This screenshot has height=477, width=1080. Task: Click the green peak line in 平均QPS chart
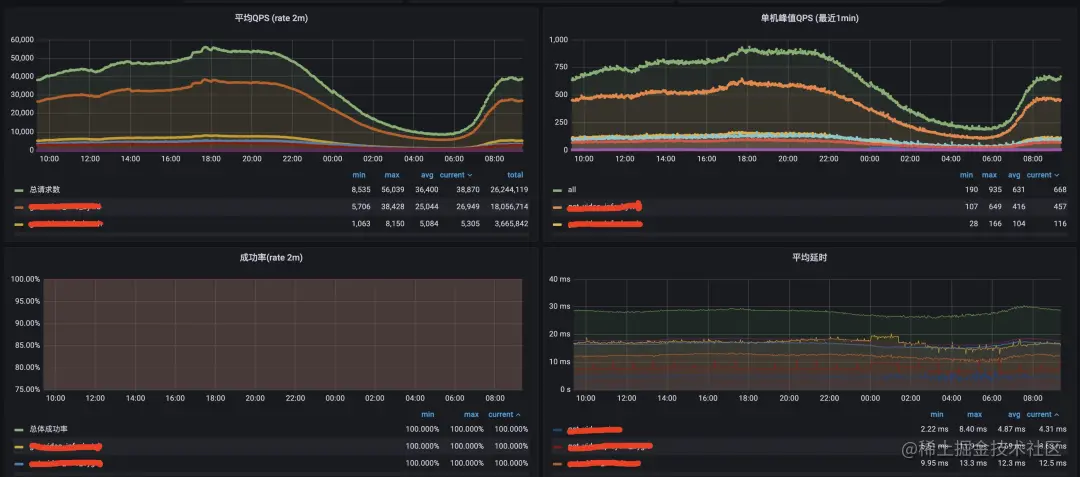207,48
